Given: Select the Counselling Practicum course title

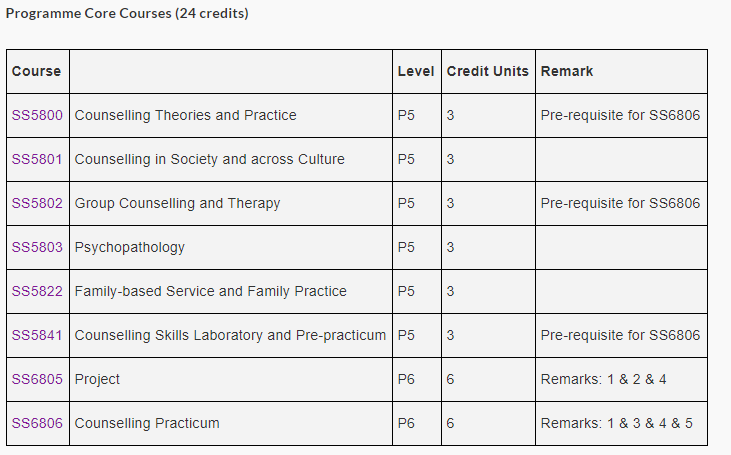Looking at the screenshot, I should tap(147, 423).
